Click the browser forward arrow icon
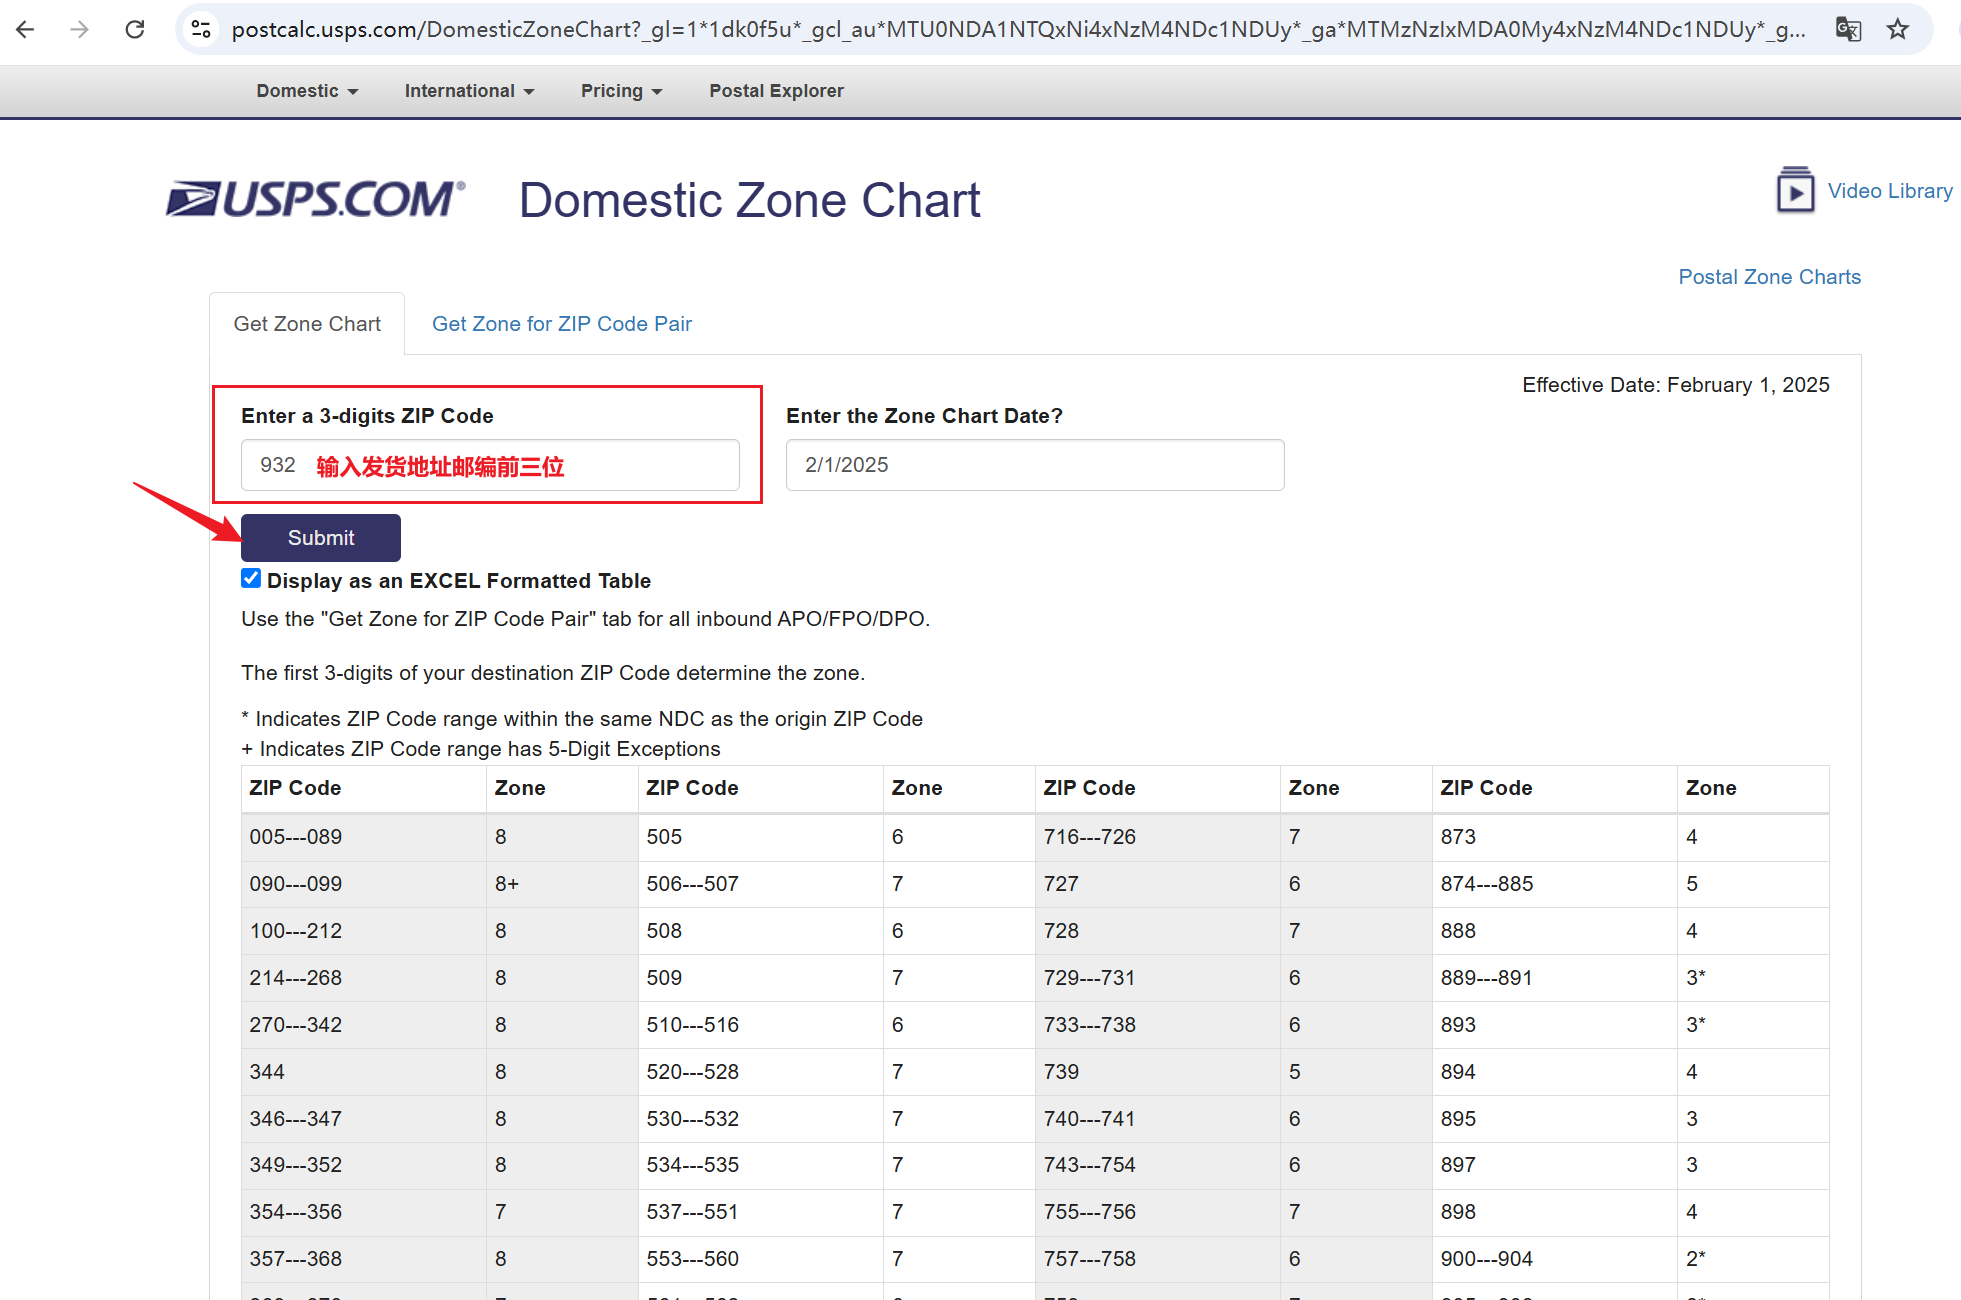Image resolution: width=1961 pixels, height=1300 pixels. [80, 29]
